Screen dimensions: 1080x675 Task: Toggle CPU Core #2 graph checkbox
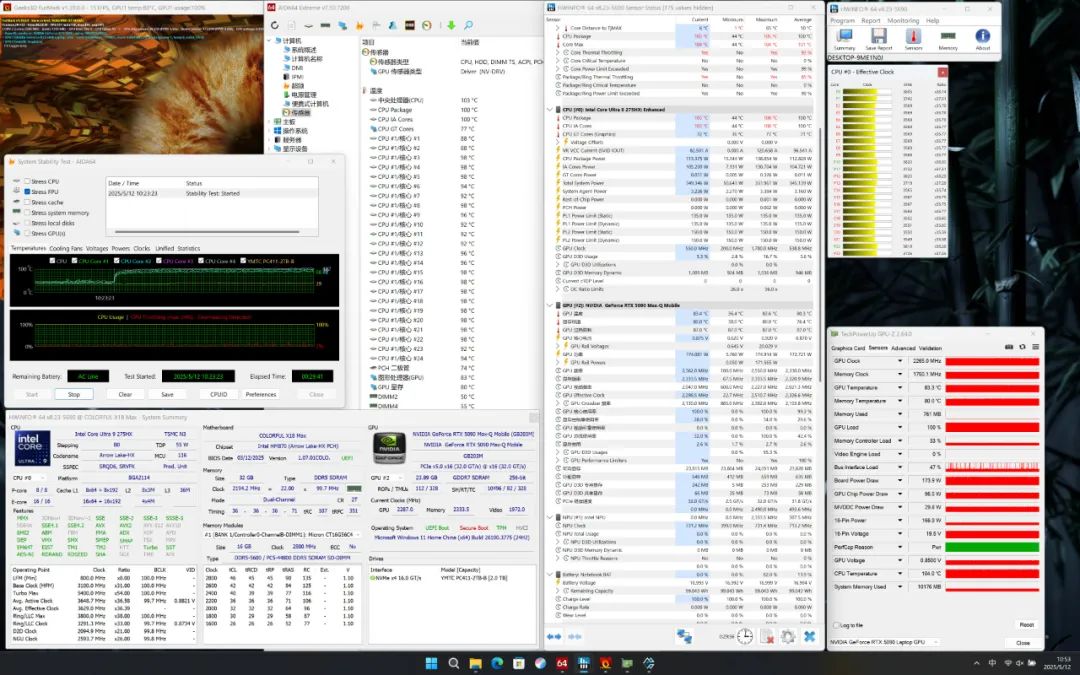coord(116,261)
